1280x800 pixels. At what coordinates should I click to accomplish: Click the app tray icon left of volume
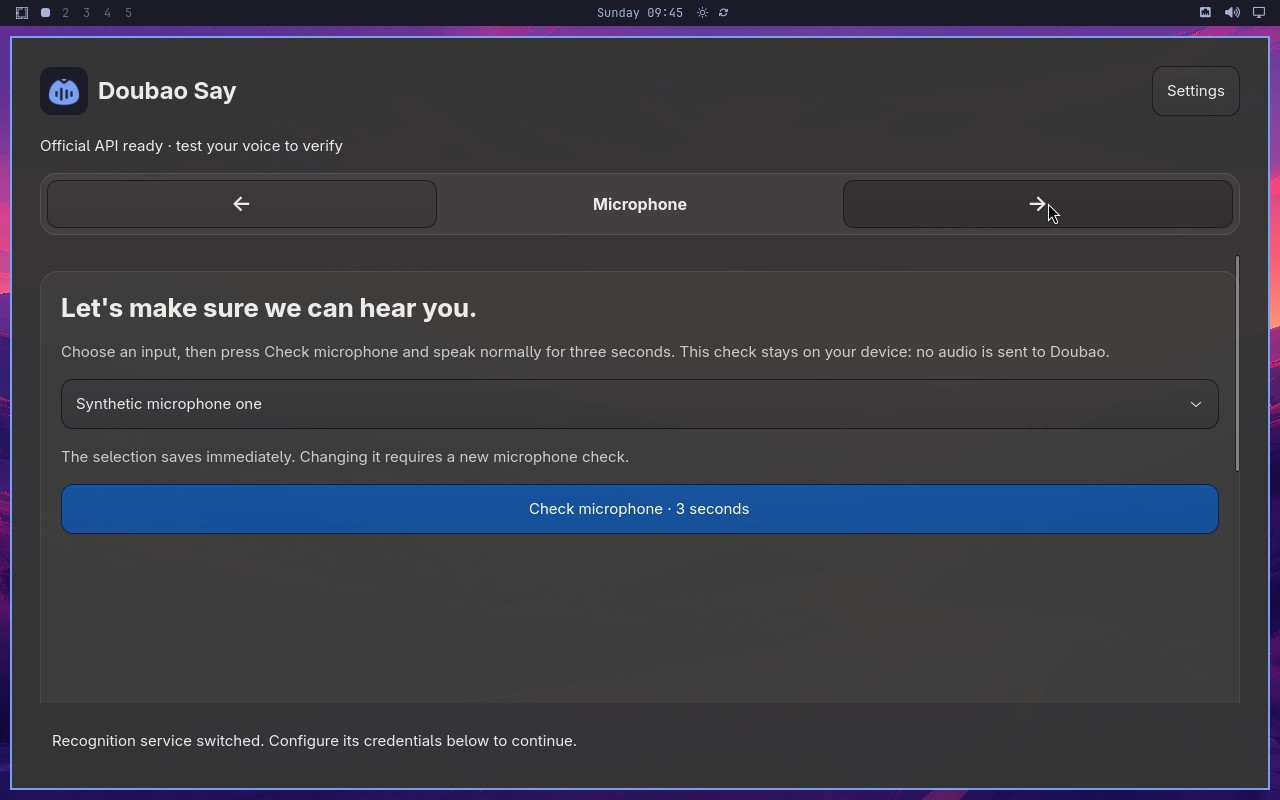tap(1205, 13)
